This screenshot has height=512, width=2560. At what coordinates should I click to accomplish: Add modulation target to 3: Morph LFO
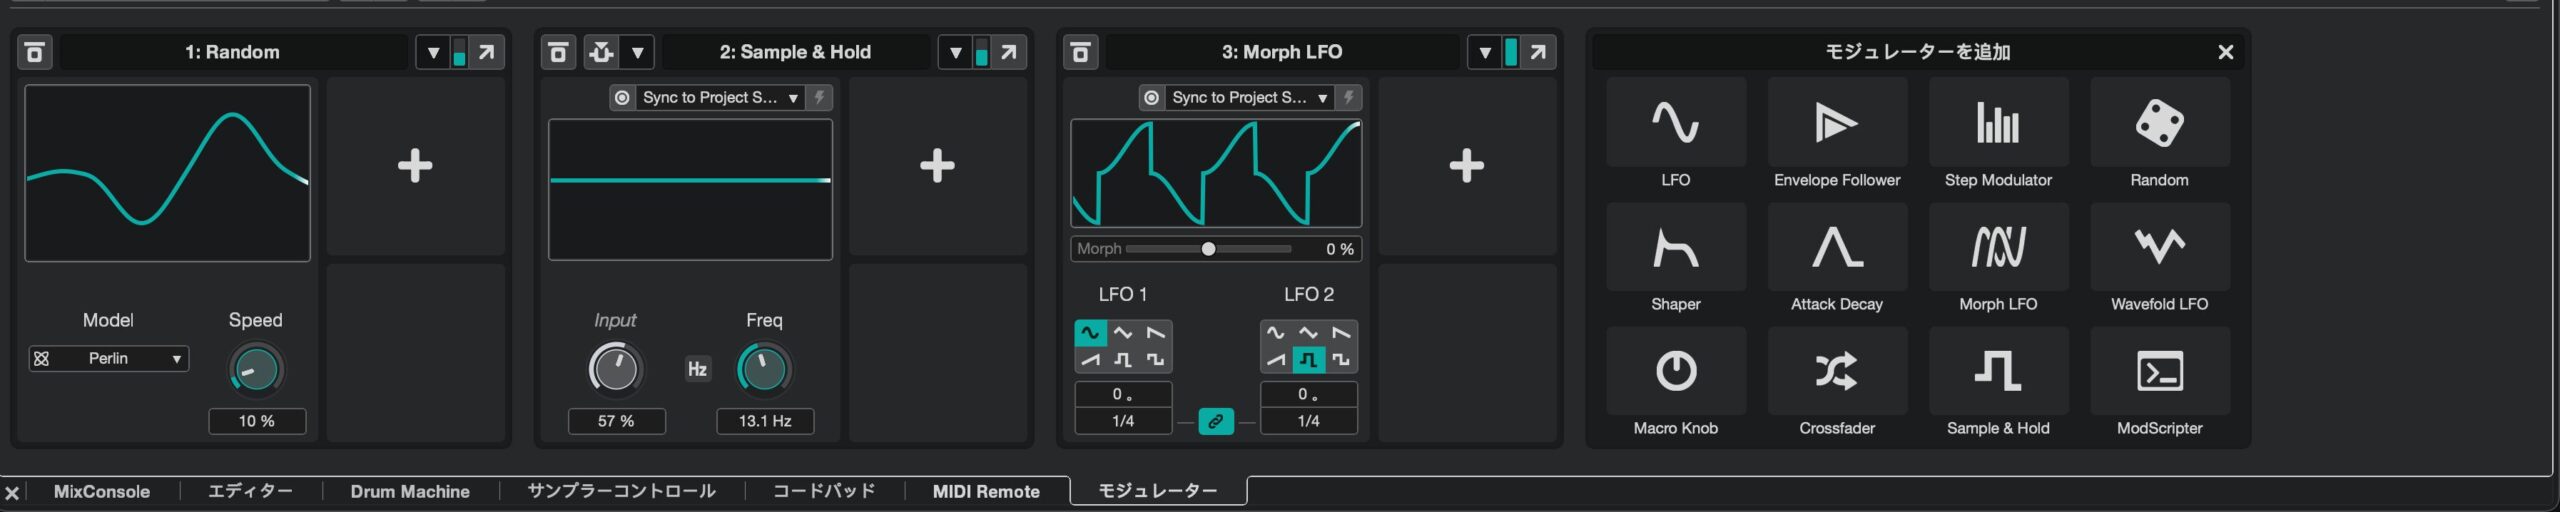pos(1466,166)
